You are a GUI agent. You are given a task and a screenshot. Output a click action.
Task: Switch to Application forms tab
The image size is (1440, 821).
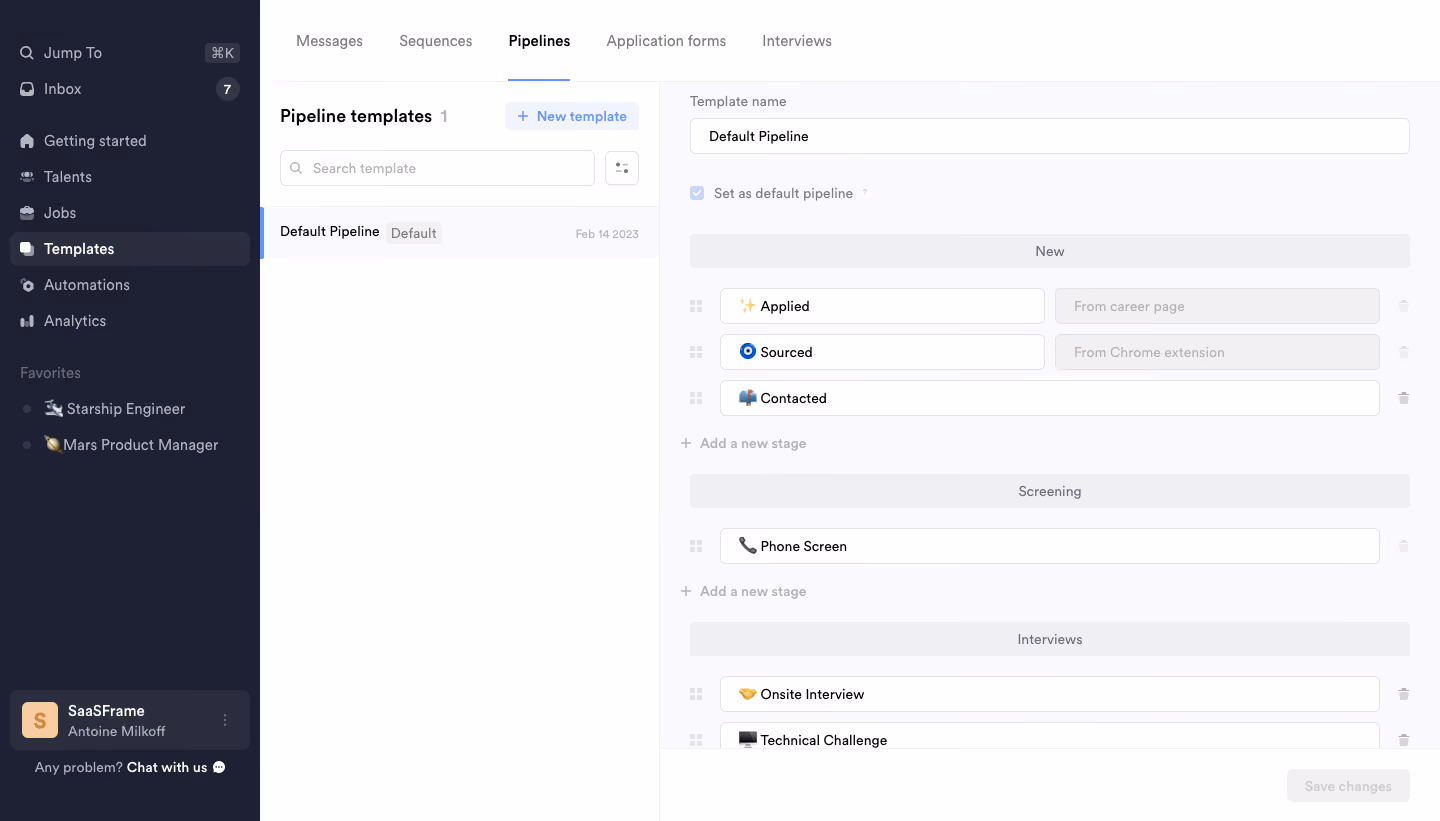tap(666, 41)
